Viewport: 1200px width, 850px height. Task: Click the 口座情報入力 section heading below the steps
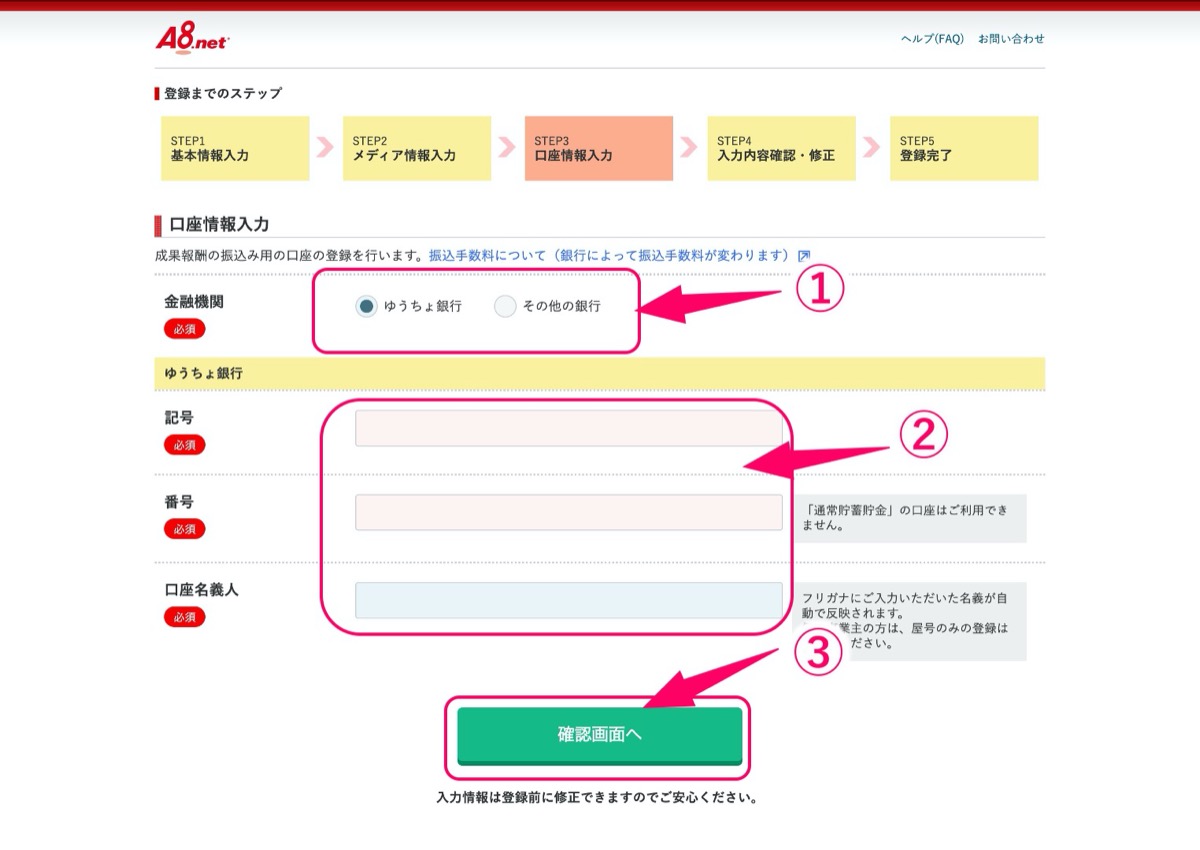coord(219,224)
